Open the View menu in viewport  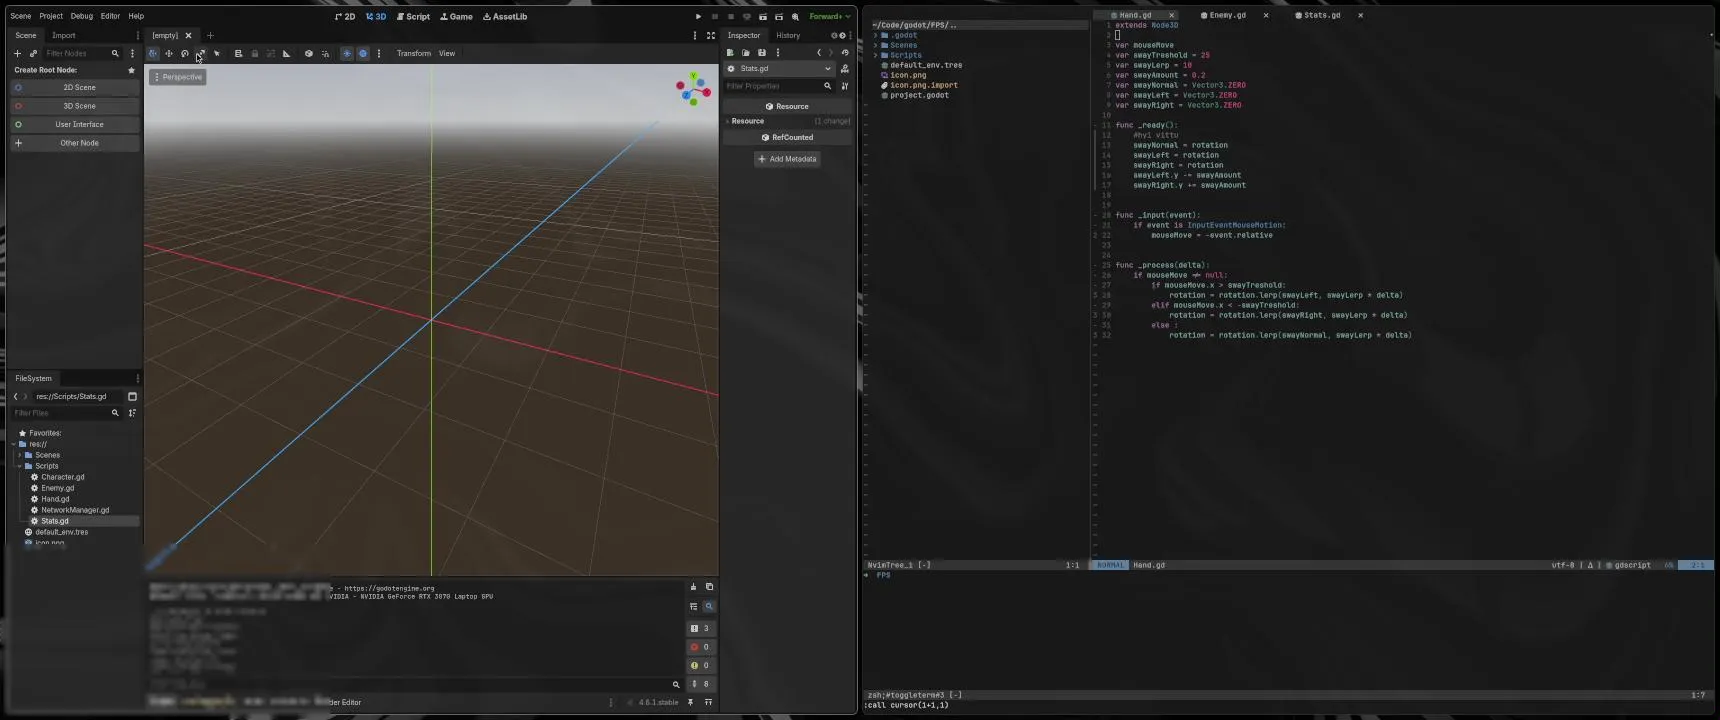point(447,53)
